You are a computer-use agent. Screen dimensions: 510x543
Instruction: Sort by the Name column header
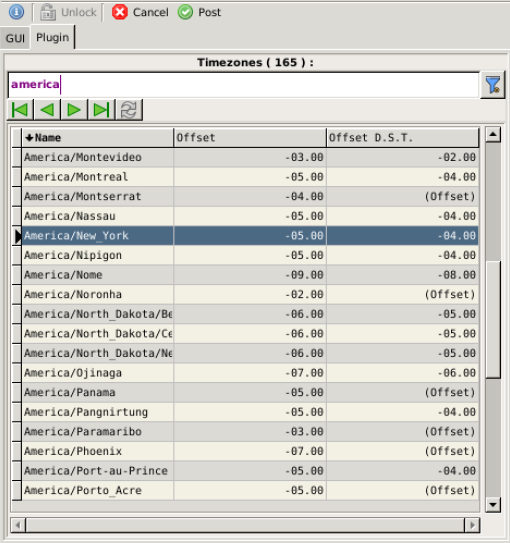pyautogui.click(x=98, y=138)
